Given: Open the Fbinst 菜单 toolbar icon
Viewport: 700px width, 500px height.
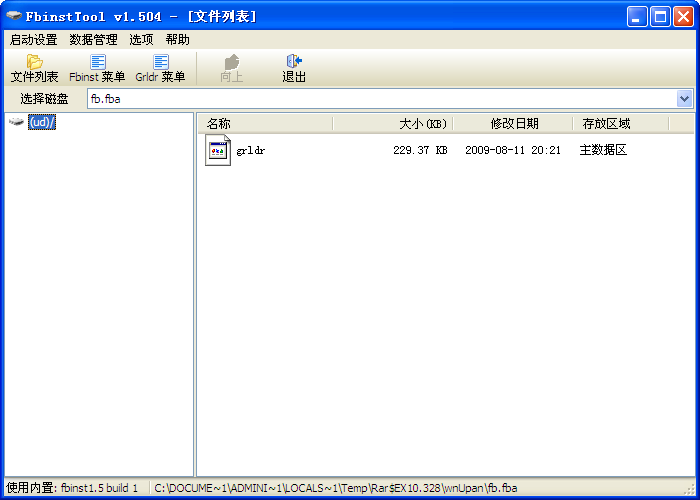Looking at the screenshot, I should (97, 62).
